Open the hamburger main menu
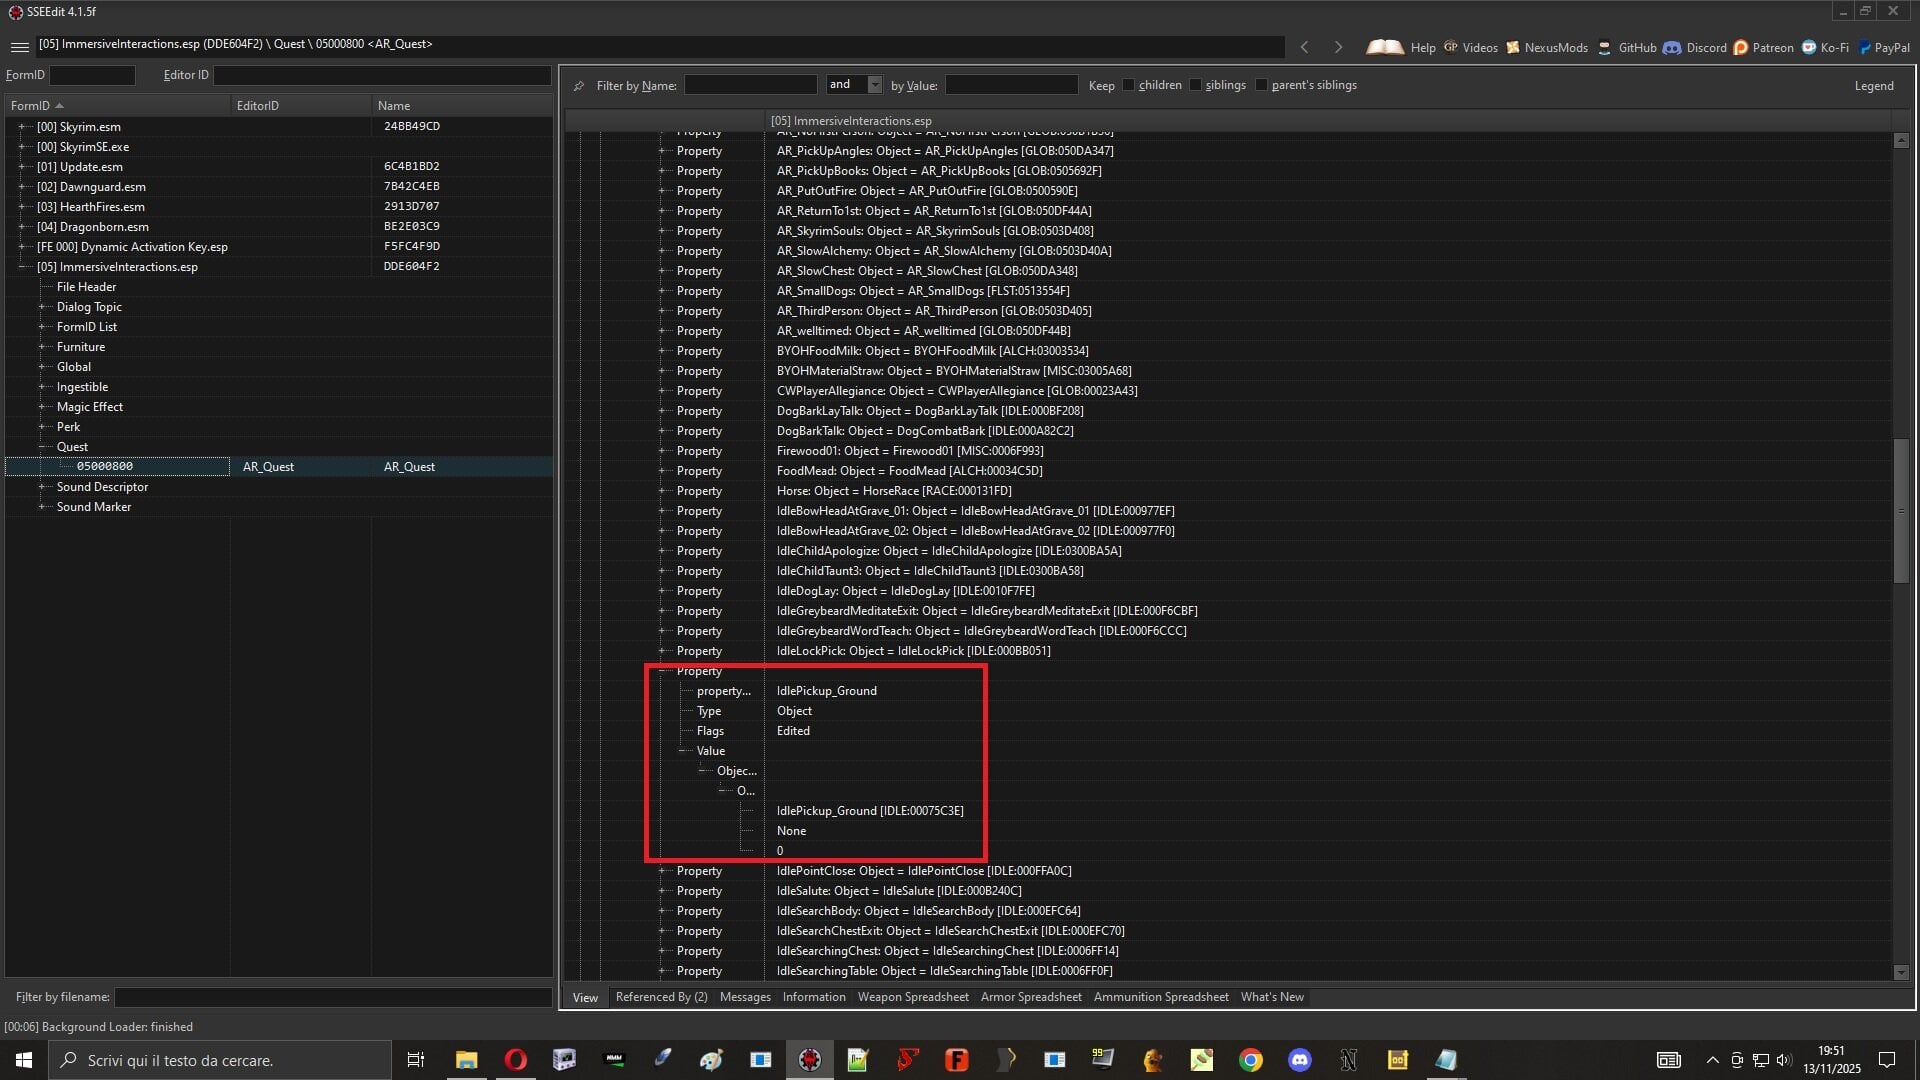The width and height of the screenshot is (1920, 1080). click(x=19, y=47)
